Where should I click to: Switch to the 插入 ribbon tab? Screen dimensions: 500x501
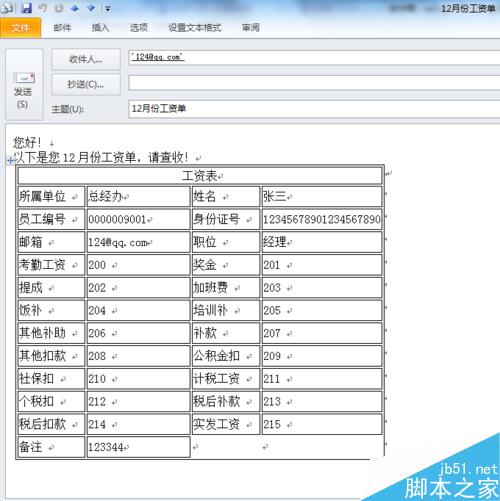[100, 28]
